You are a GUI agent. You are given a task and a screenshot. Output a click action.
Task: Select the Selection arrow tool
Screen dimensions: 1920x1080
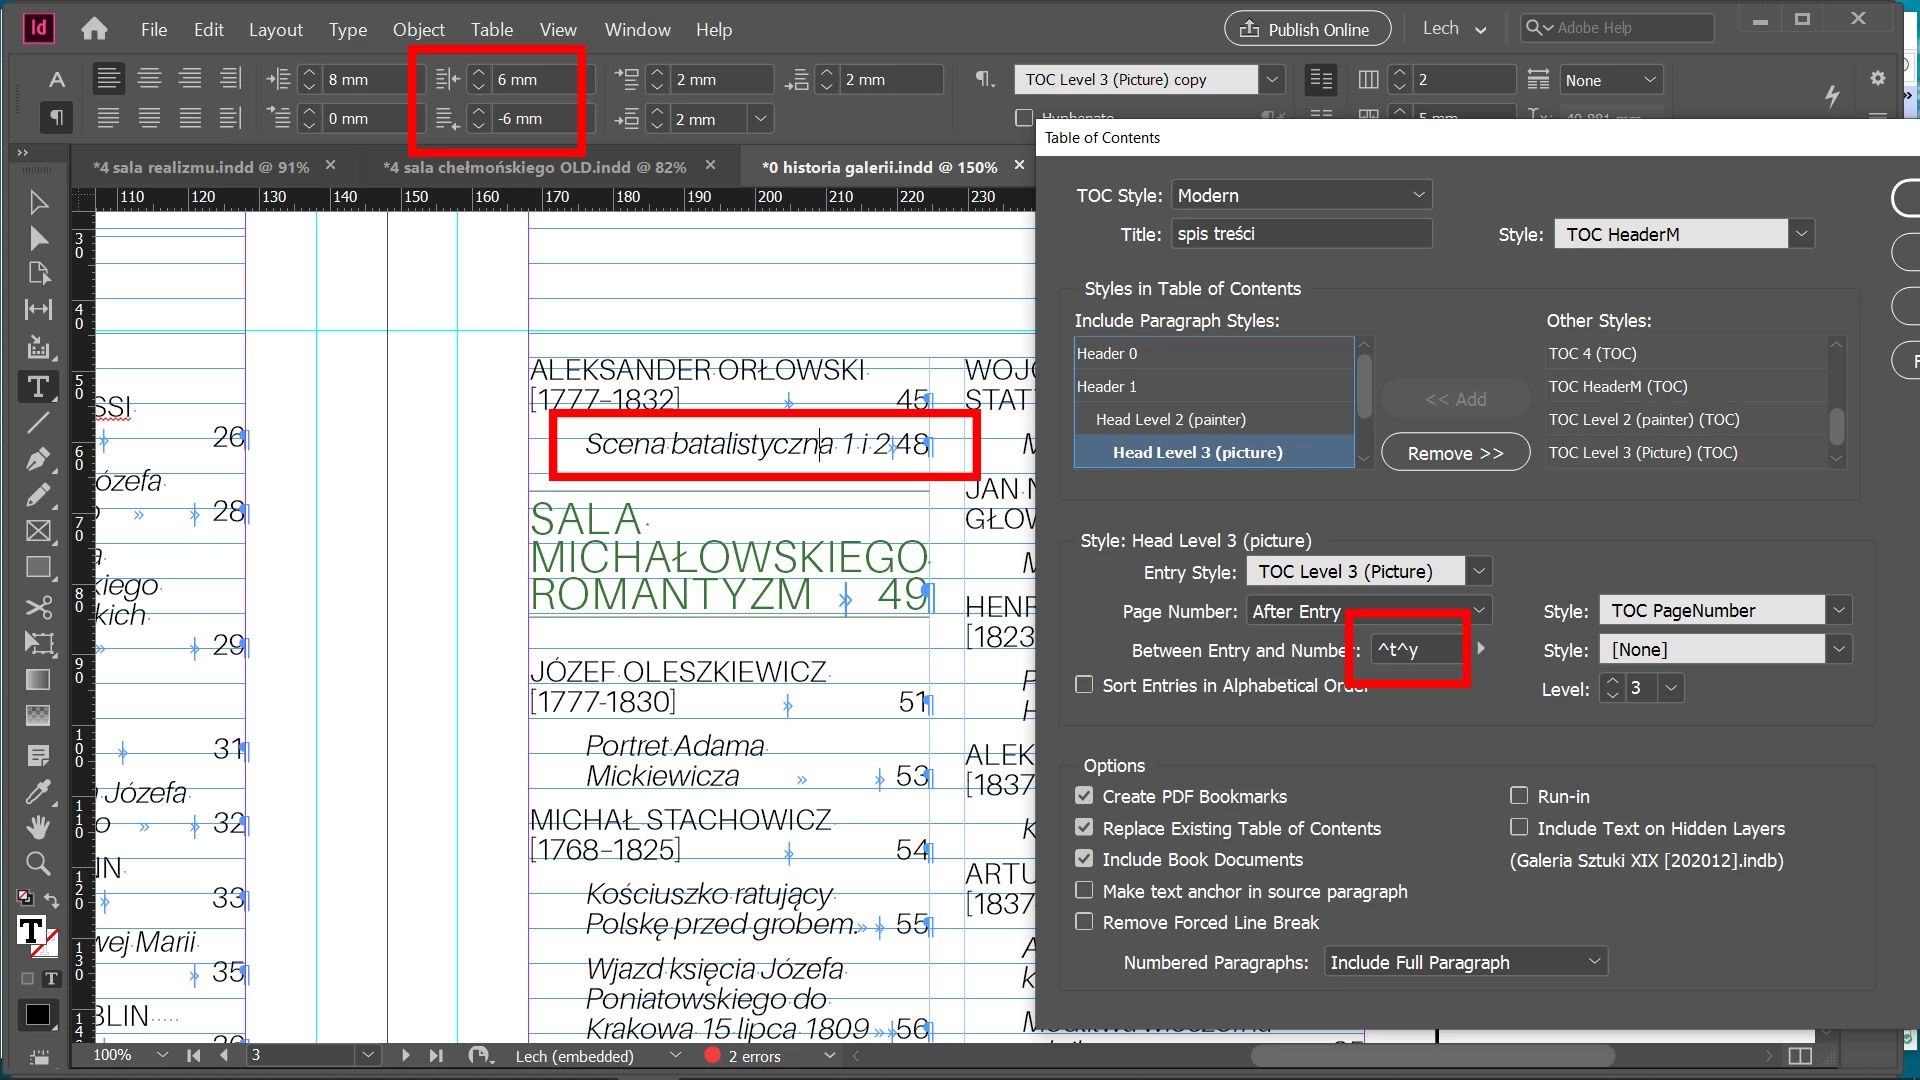click(x=38, y=203)
